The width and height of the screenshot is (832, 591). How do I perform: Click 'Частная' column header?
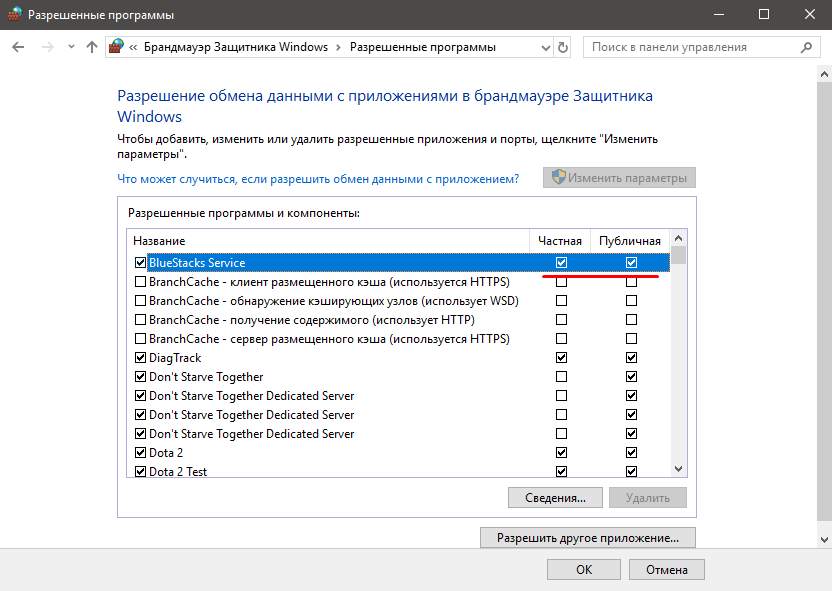560,241
